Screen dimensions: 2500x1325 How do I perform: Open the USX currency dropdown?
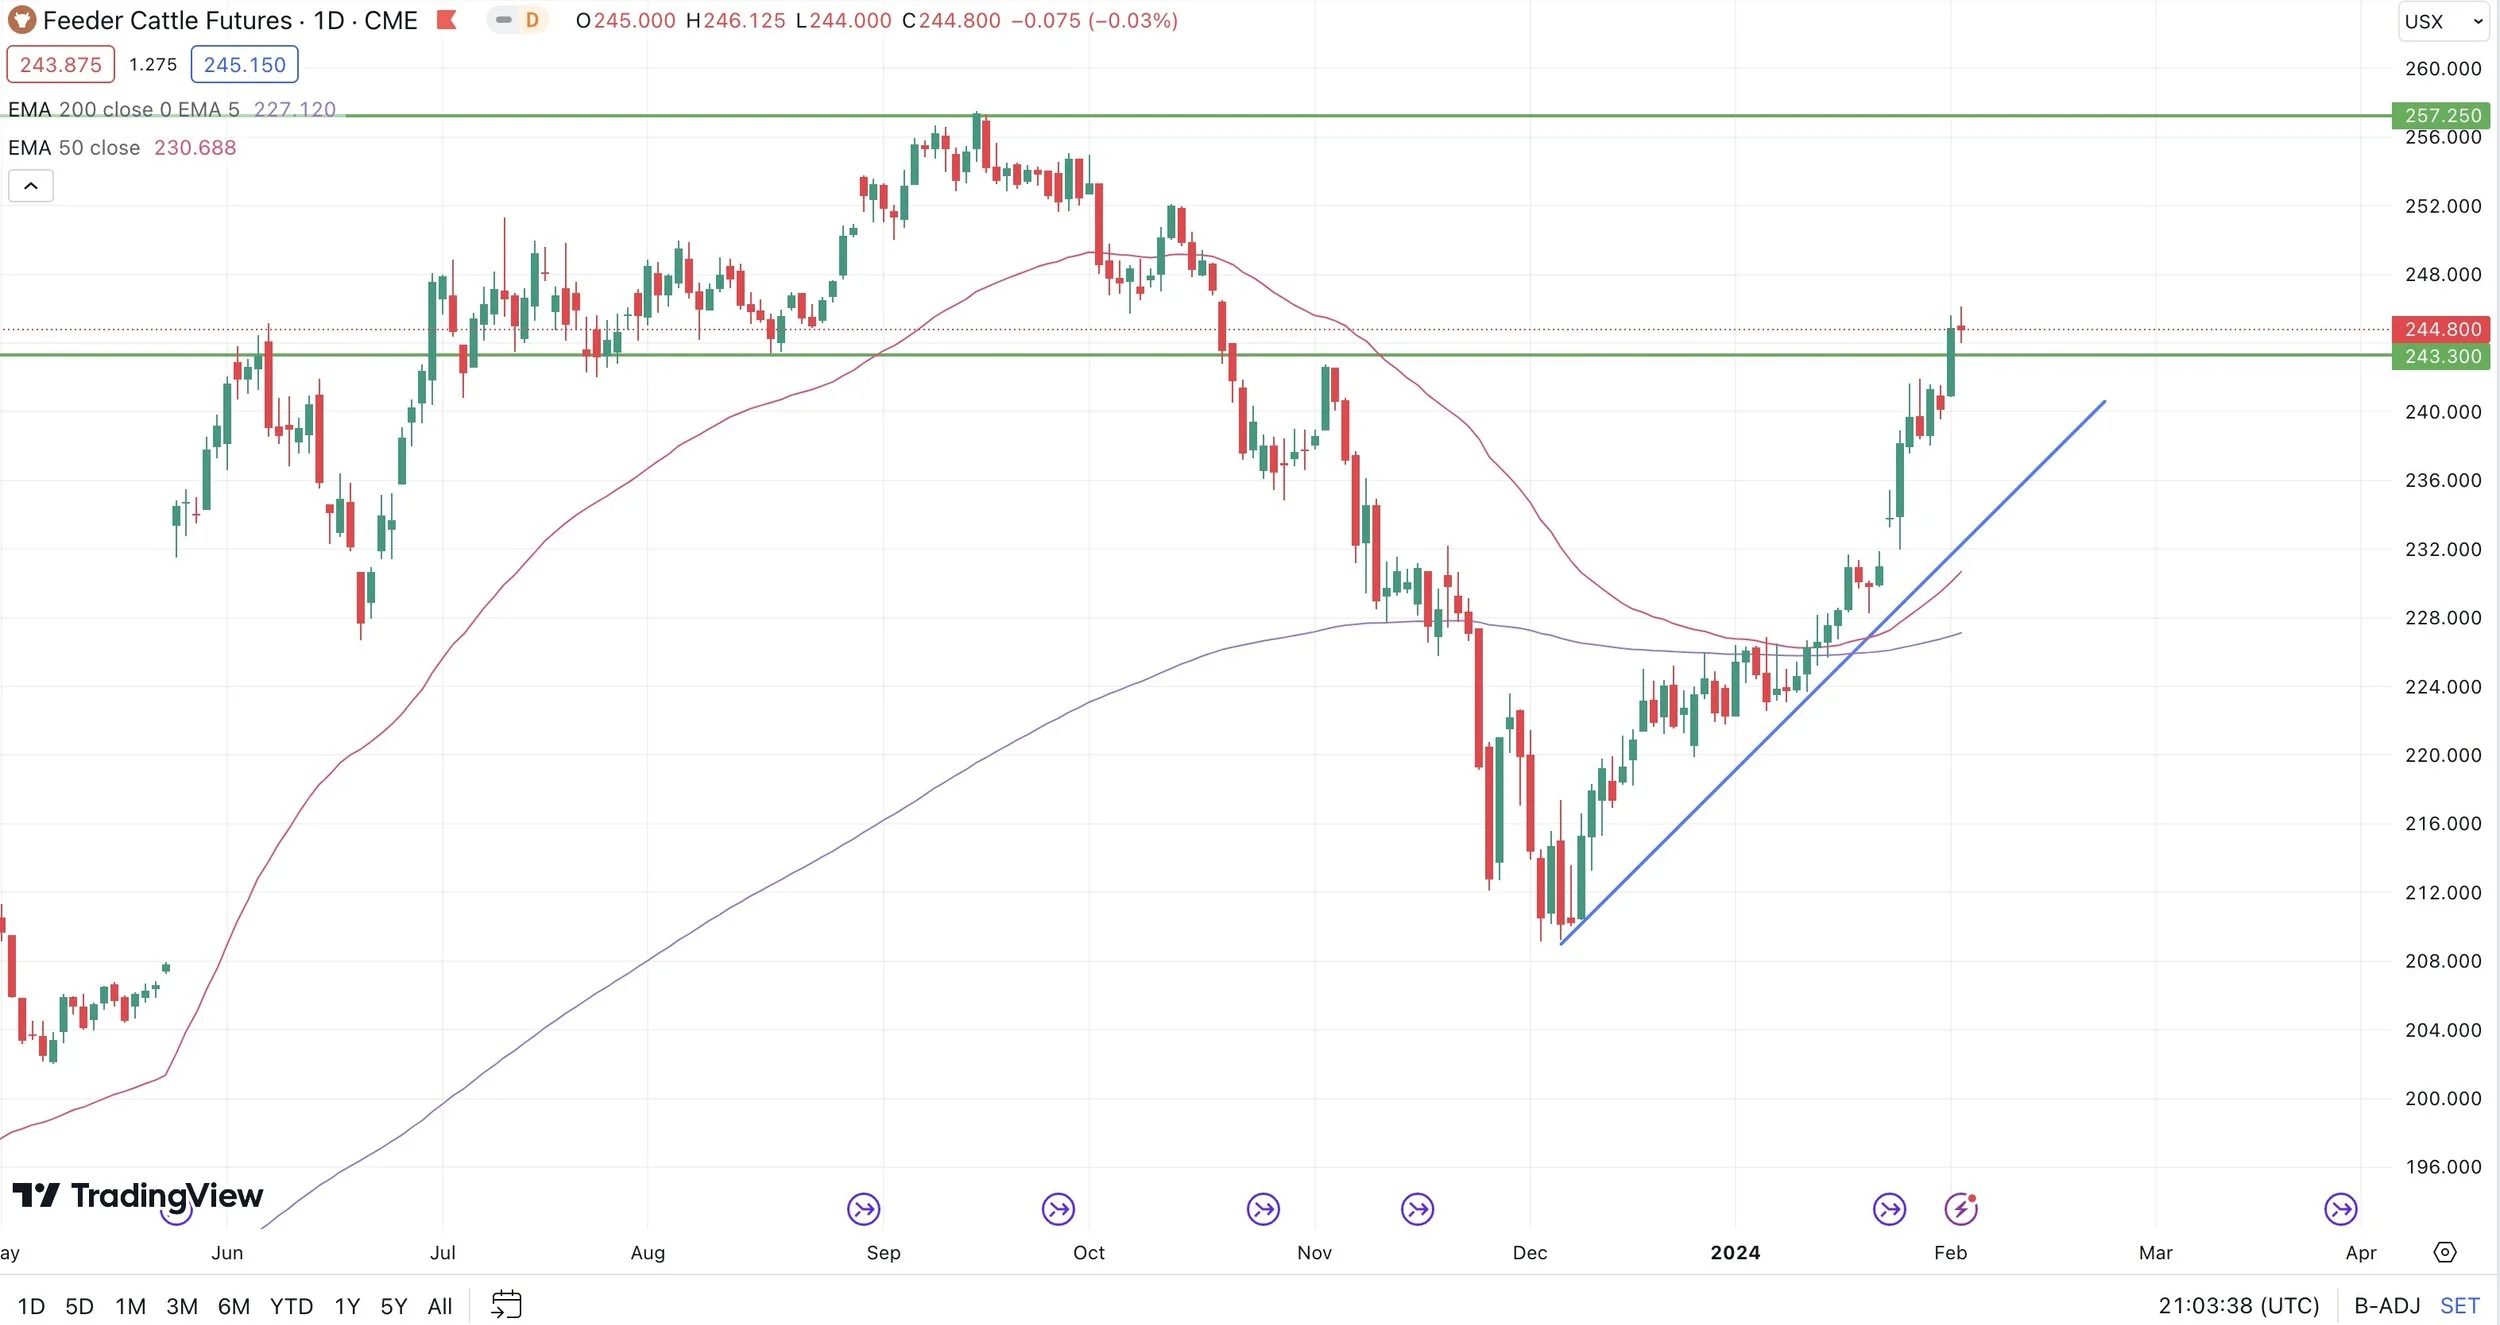[2443, 21]
